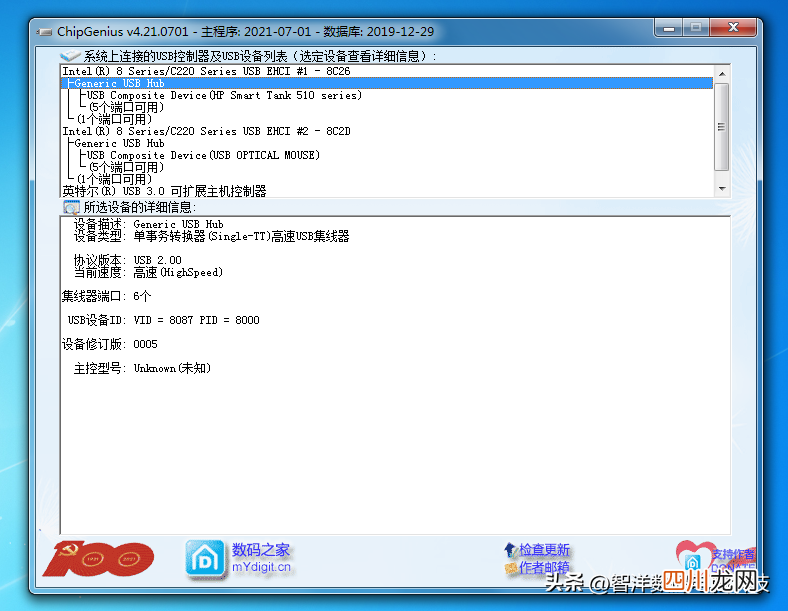
Task: Click the USB device list header icon
Action: (x=70, y=55)
